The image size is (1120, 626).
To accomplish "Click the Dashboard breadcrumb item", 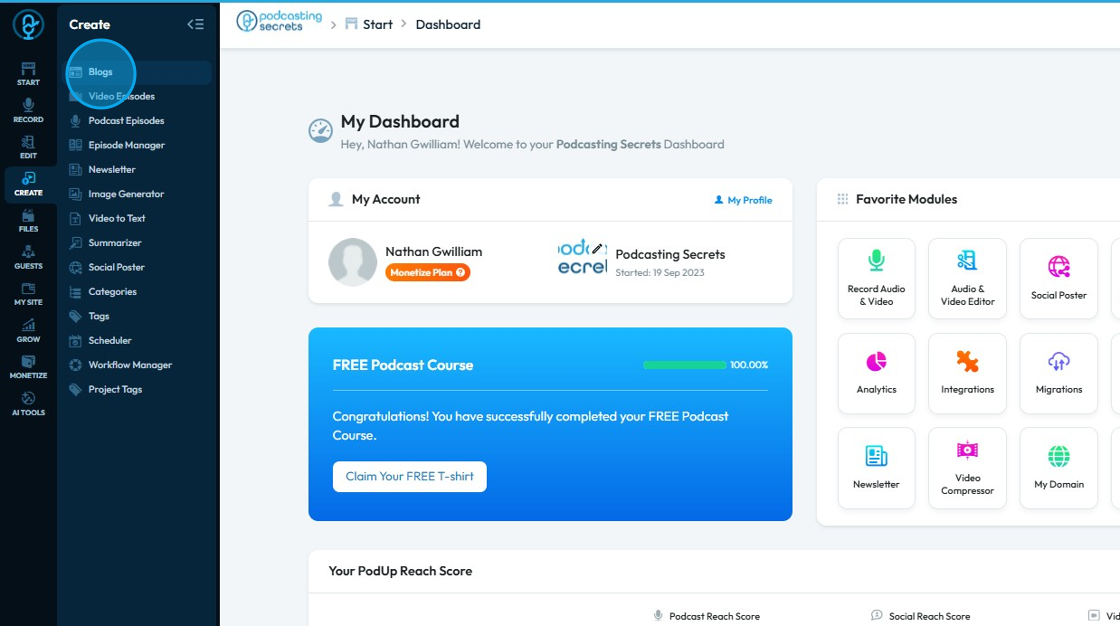I will 448,24.
